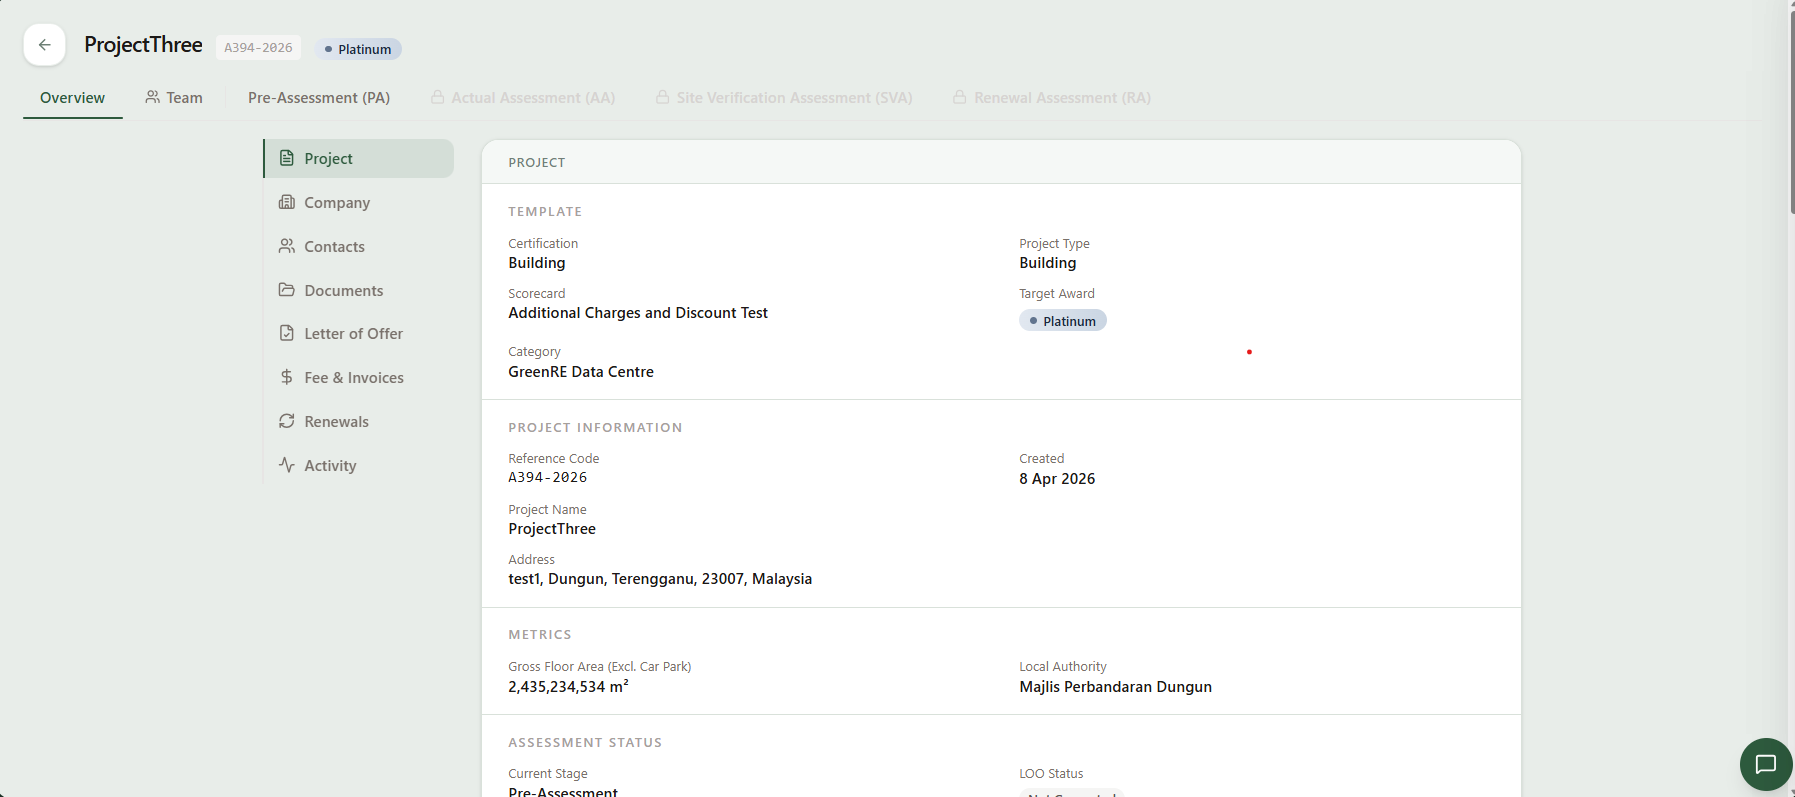Click the METRICS section heading

[540, 635]
